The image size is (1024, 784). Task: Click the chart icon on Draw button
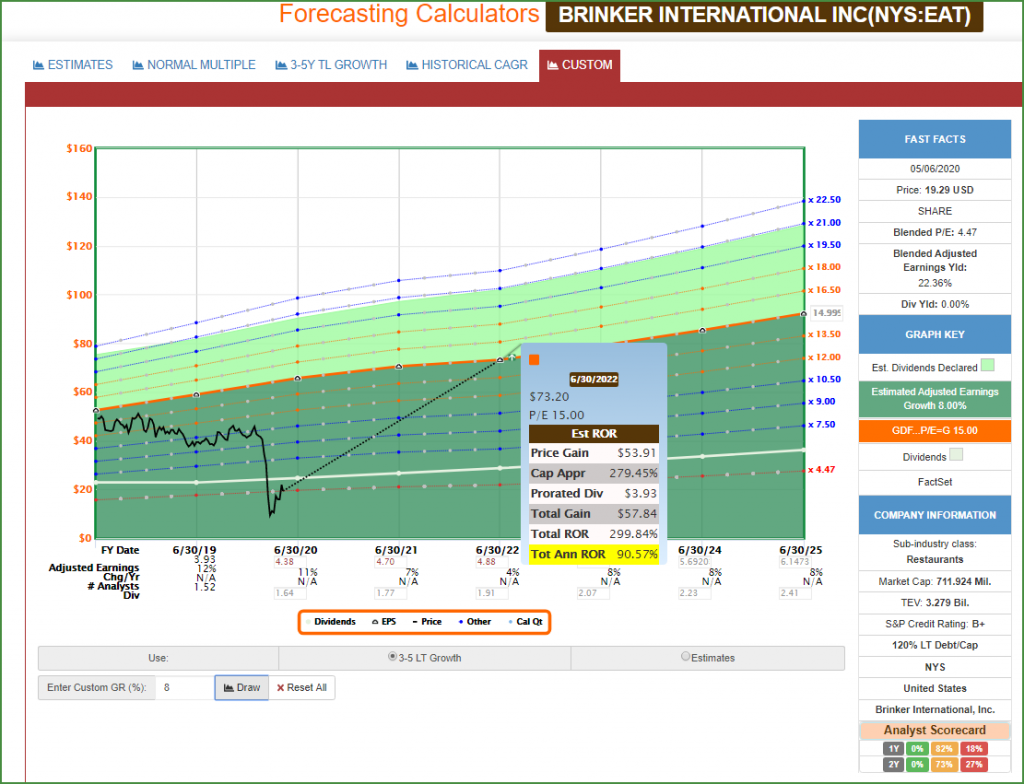tap(227, 688)
